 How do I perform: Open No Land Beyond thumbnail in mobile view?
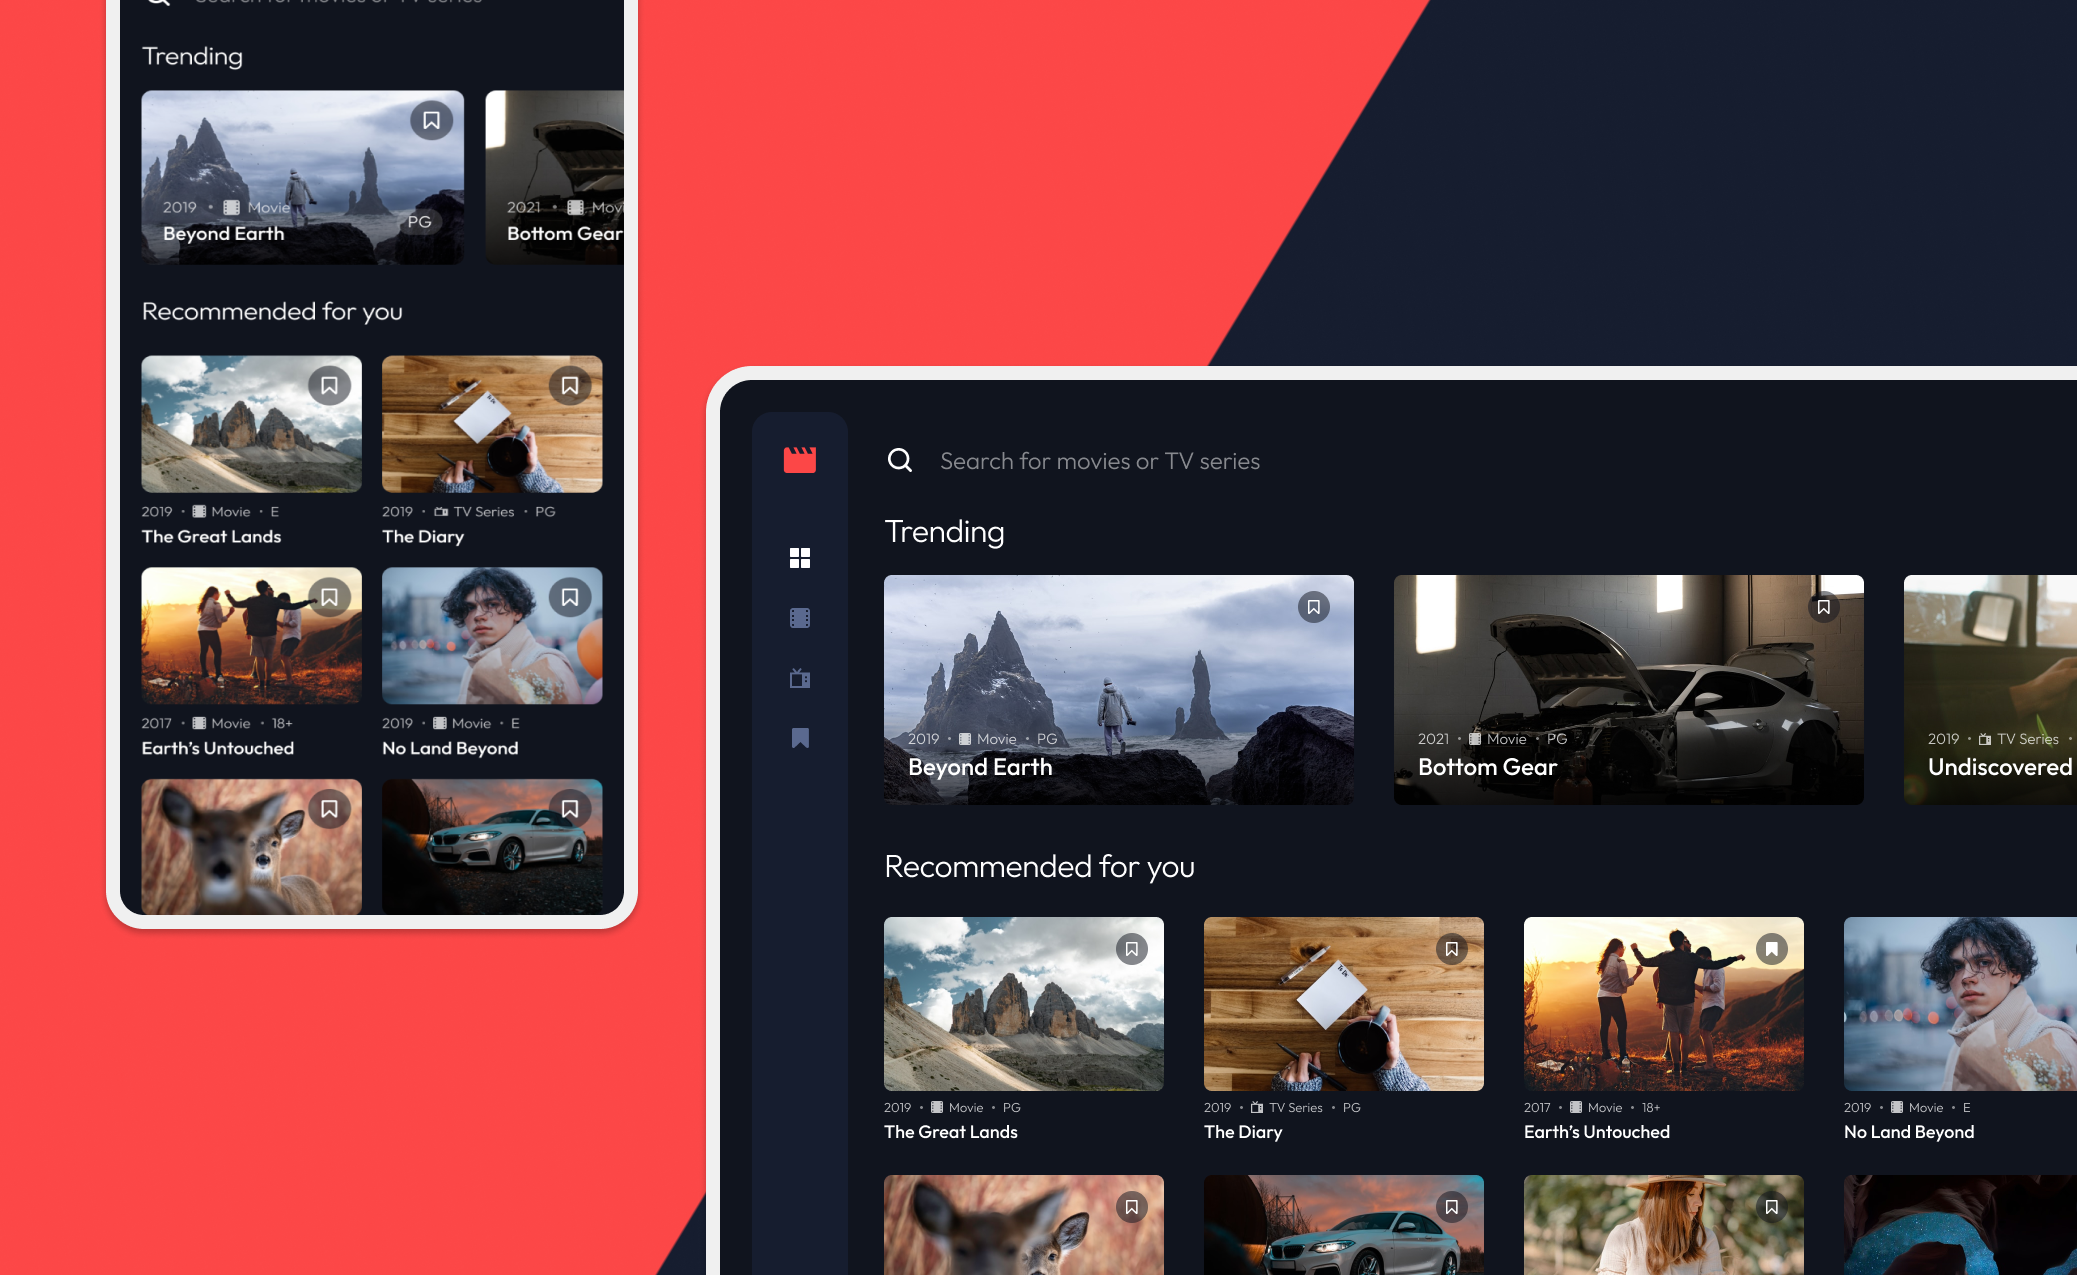pos(492,636)
